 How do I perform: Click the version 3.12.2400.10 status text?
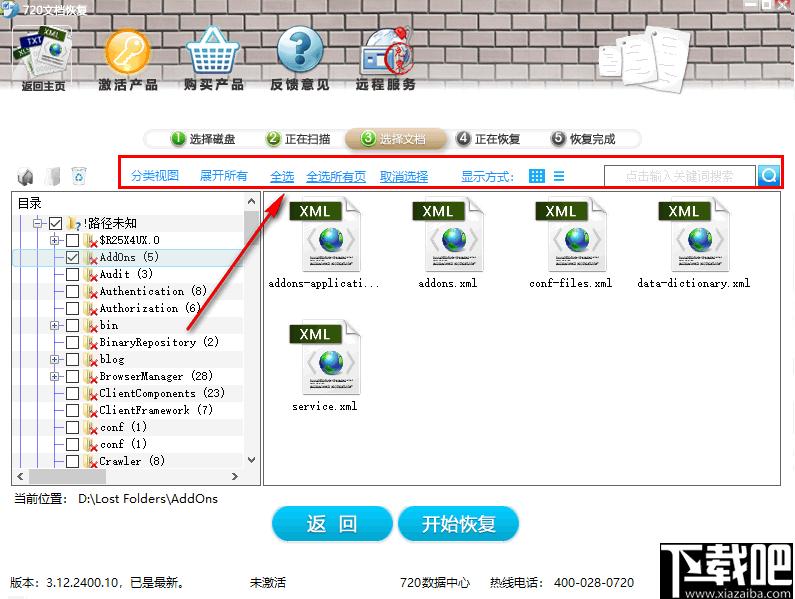[x=97, y=582]
